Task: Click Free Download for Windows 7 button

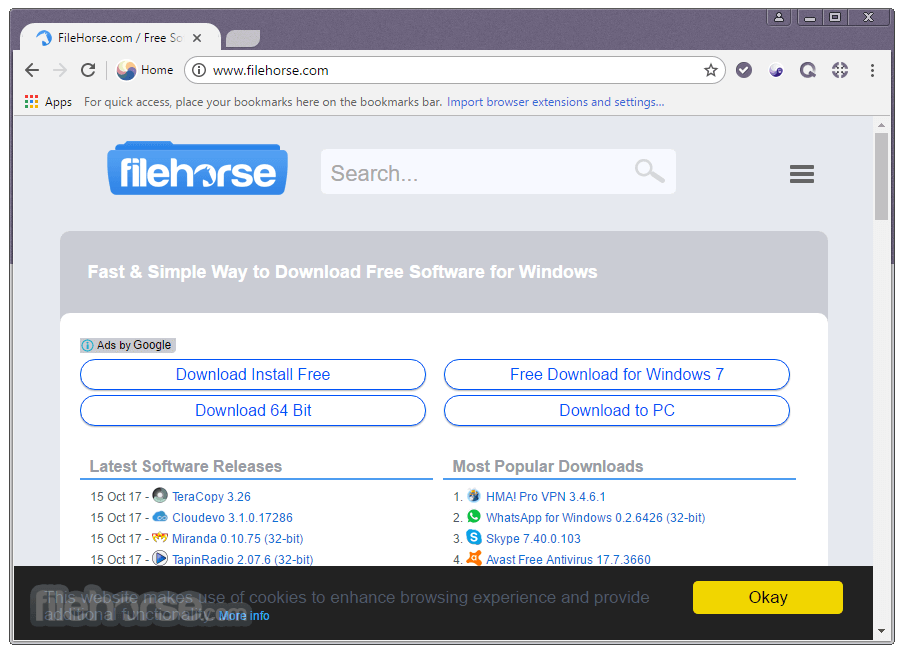Action: pyautogui.click(x=617, y=374)
